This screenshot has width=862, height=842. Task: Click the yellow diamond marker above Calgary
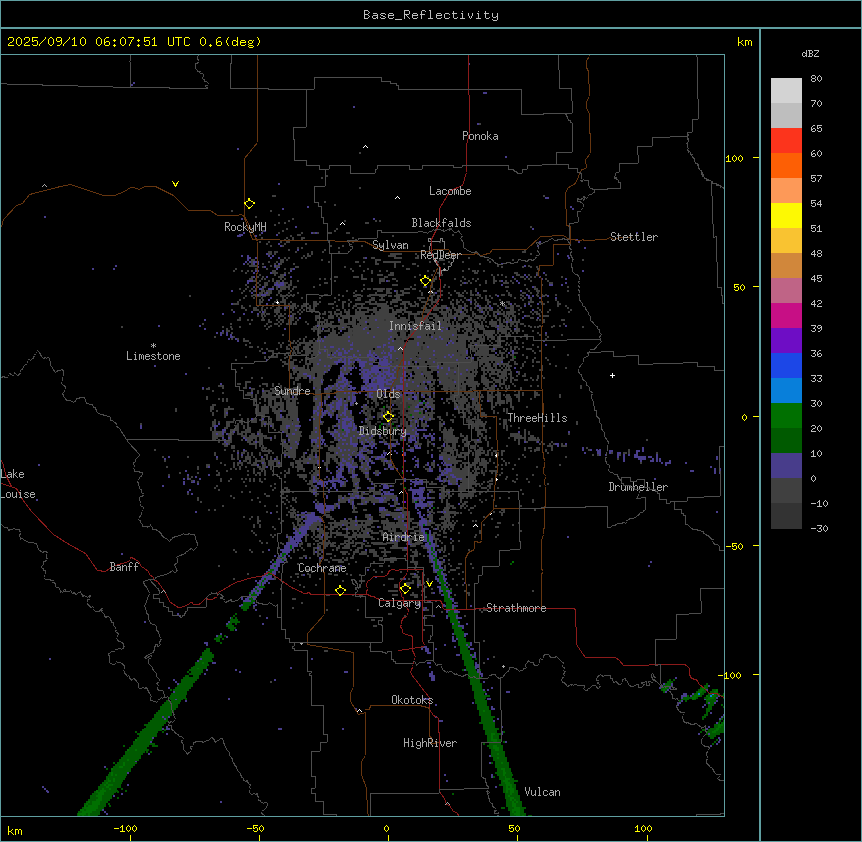[405, 589]
